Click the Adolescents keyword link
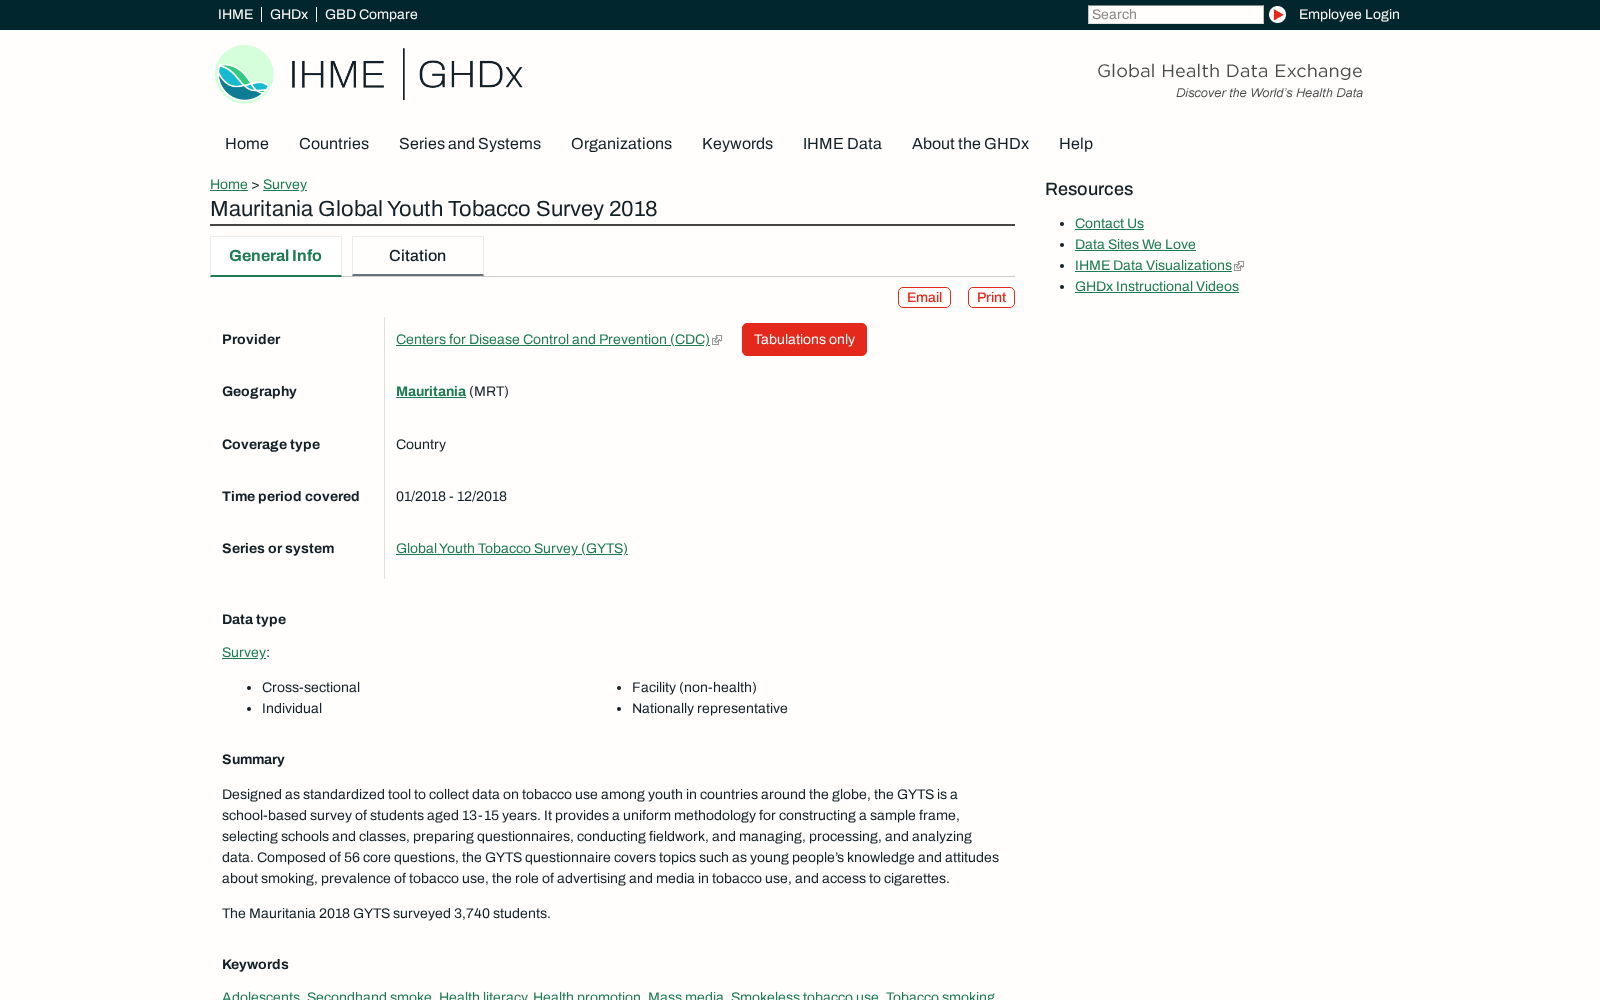This screenshot has width=1600, height=1000. 261,995
